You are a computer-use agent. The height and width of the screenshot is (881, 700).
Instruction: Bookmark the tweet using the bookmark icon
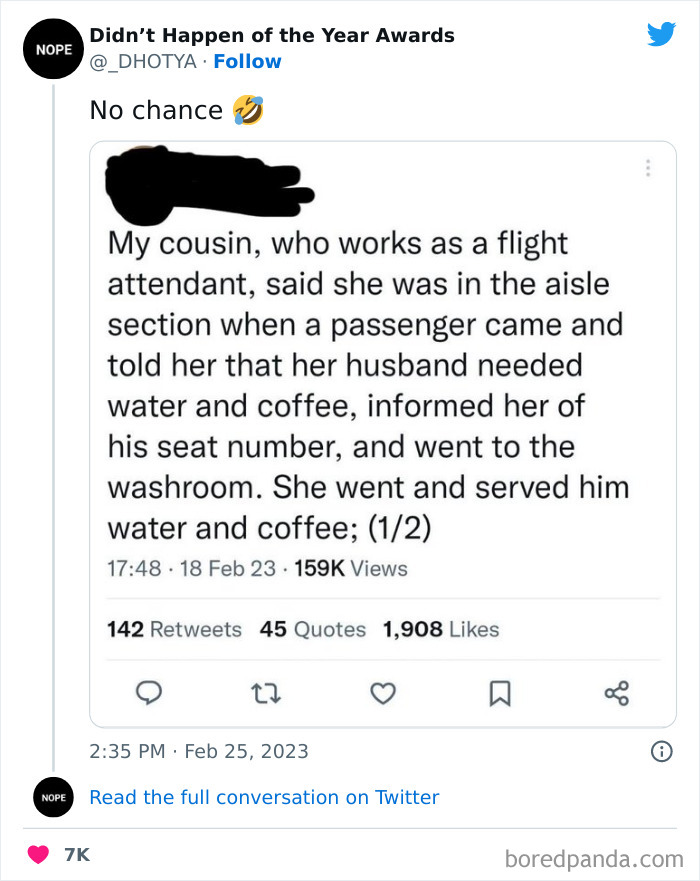pos(500,693)
